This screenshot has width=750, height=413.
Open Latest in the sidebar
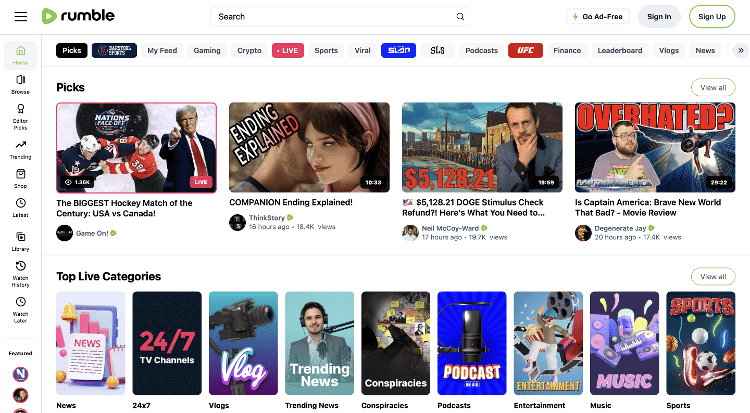[21, 208]
